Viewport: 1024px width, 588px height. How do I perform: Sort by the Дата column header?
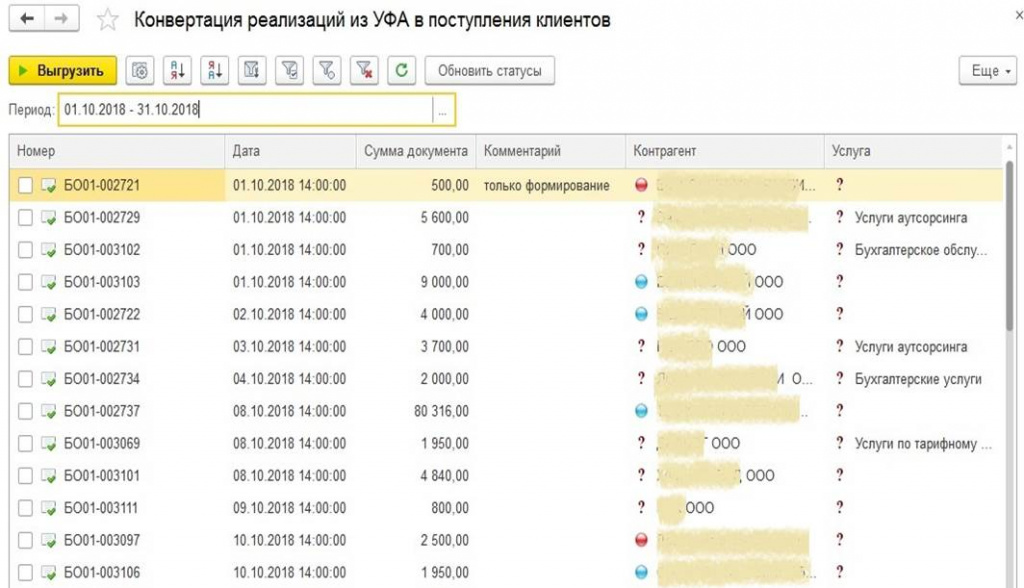[x=246, y=151]
